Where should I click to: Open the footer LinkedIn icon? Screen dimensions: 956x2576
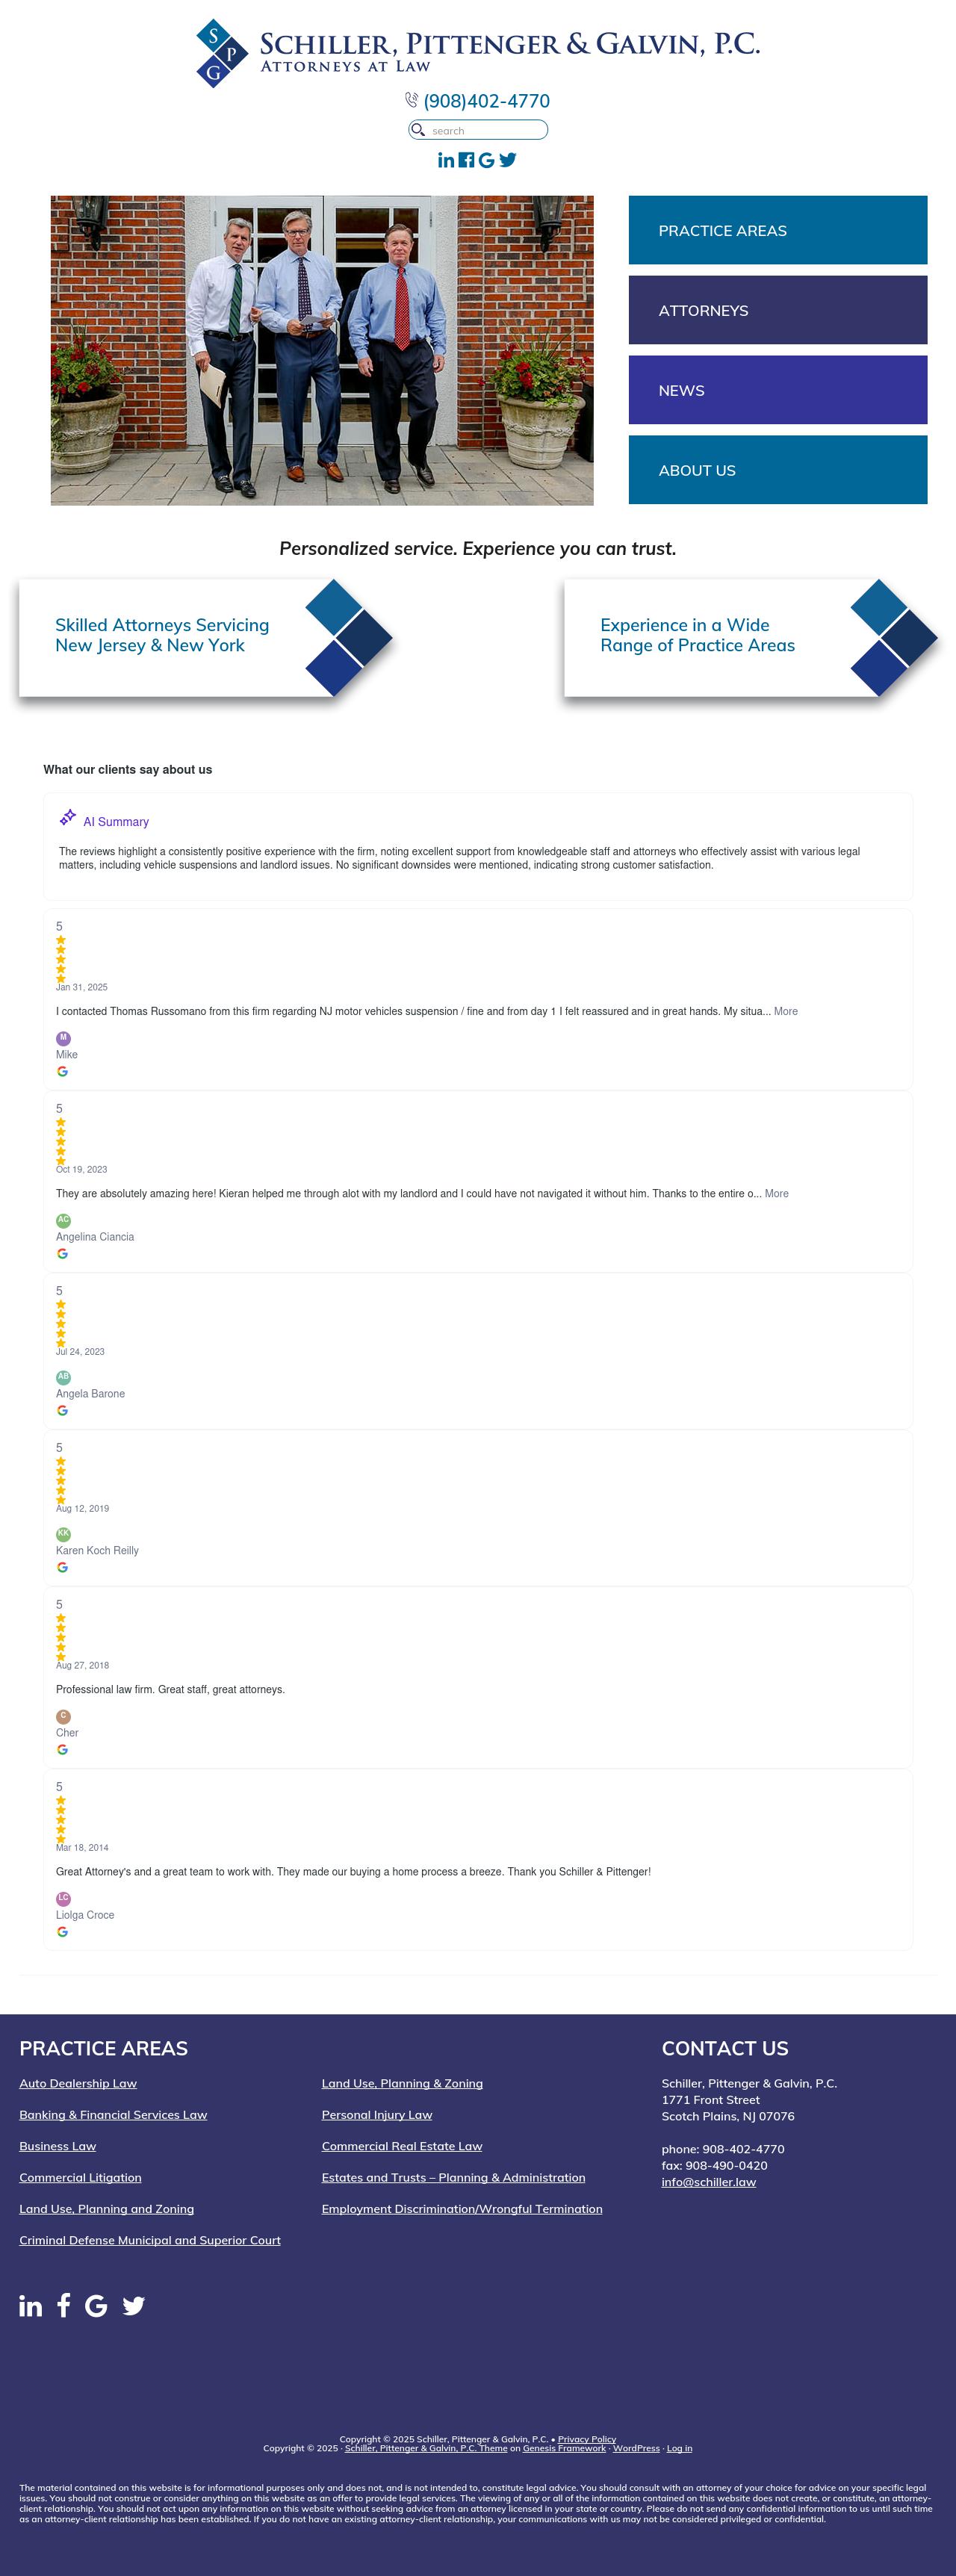31,2306
